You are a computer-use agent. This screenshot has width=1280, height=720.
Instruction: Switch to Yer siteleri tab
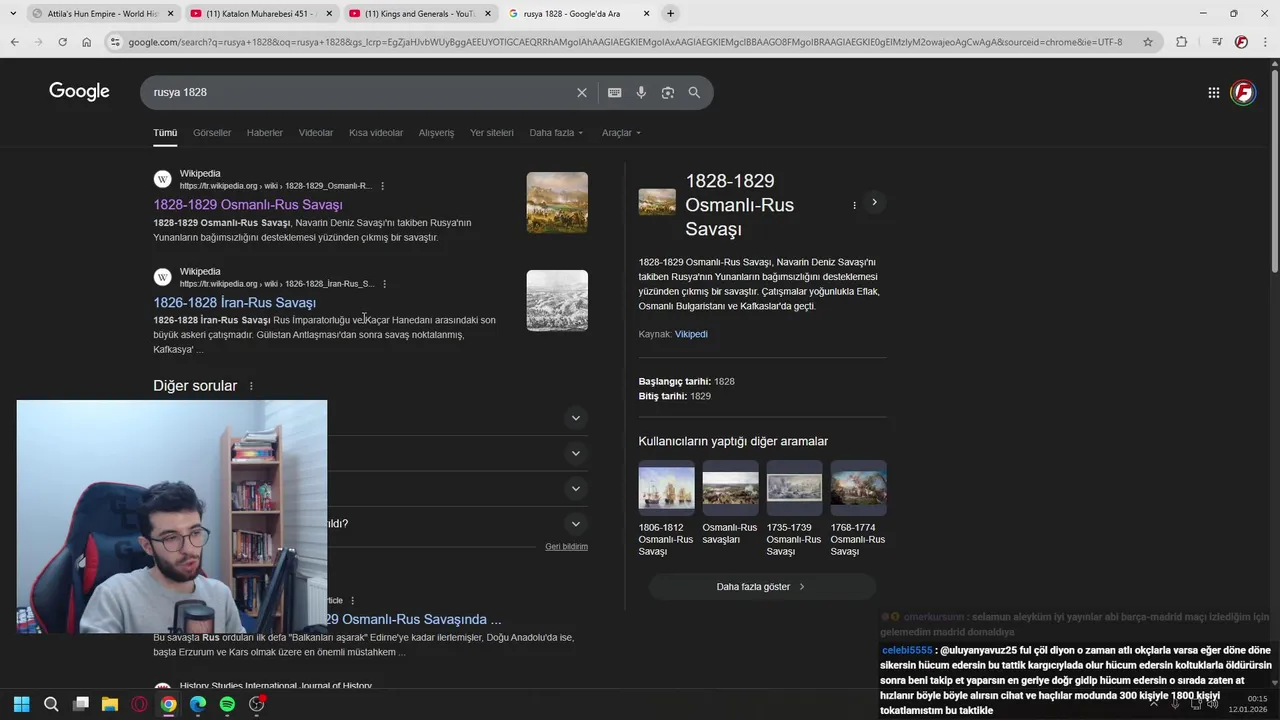[x=492, y=133]
